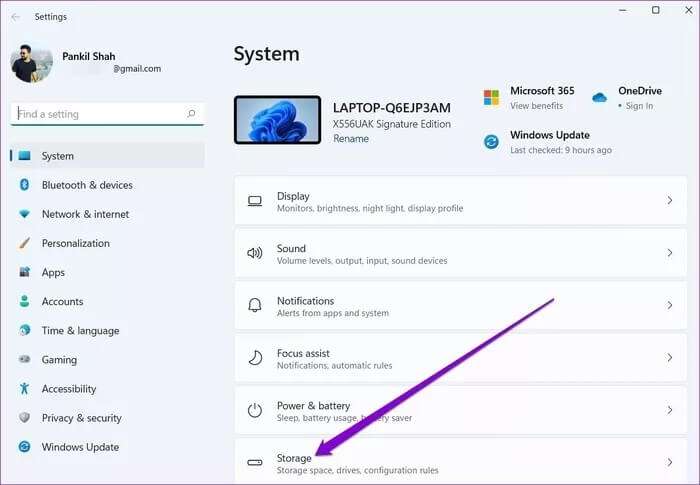Select System icon in the sidebar
The width and height of the screenshot is (700, 485).
click(25, 156)
